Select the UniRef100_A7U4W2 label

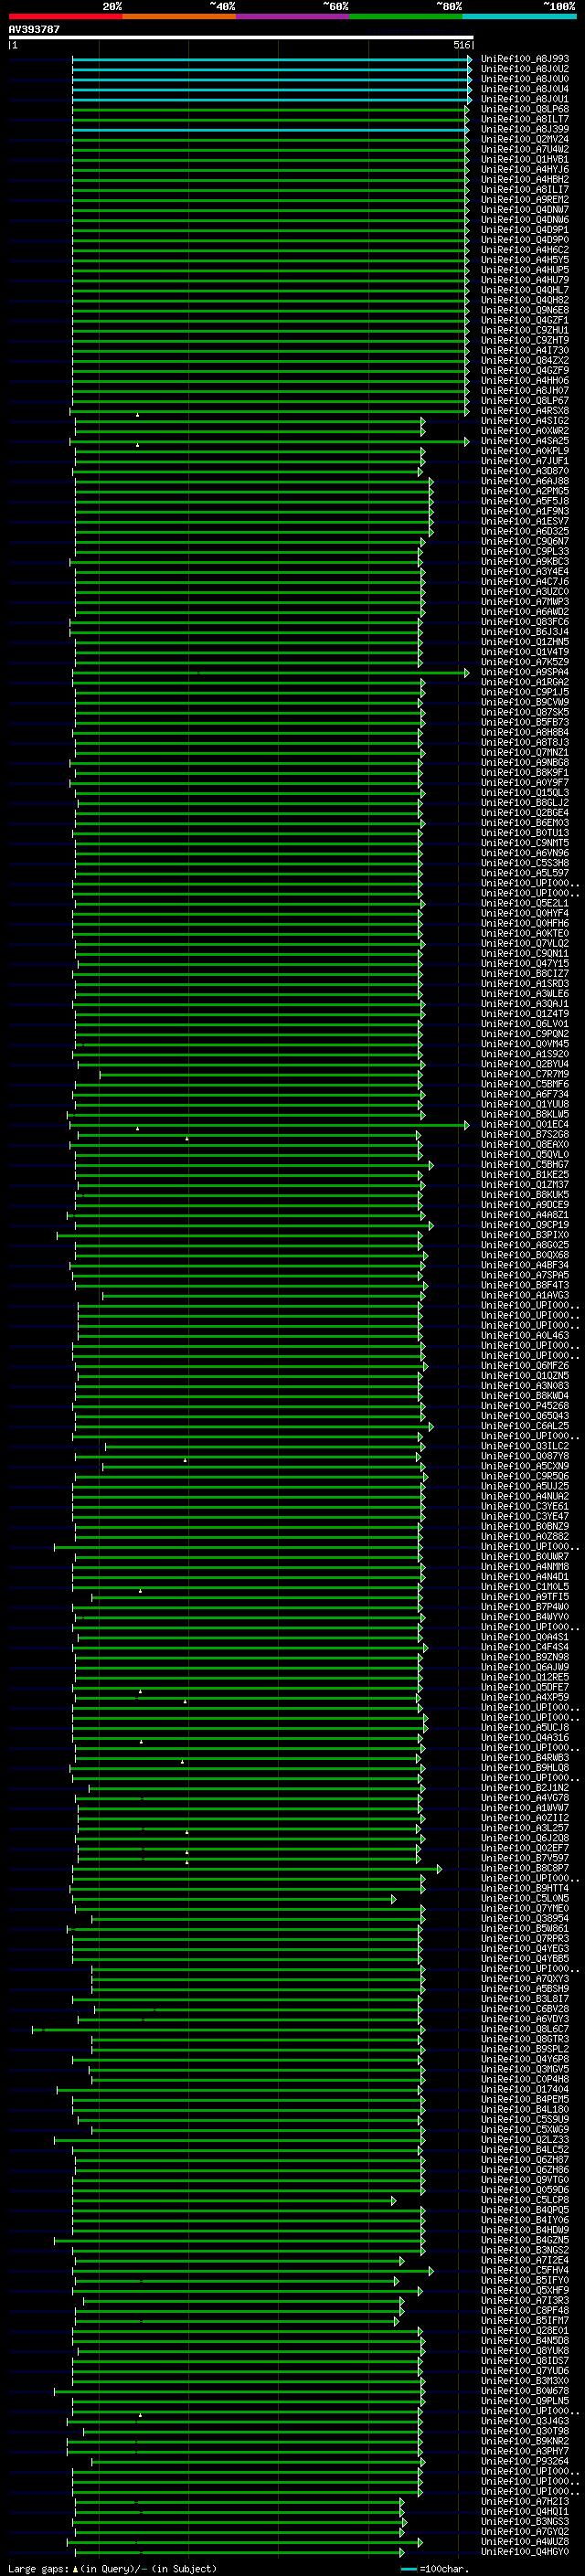(x=525, y=149)
